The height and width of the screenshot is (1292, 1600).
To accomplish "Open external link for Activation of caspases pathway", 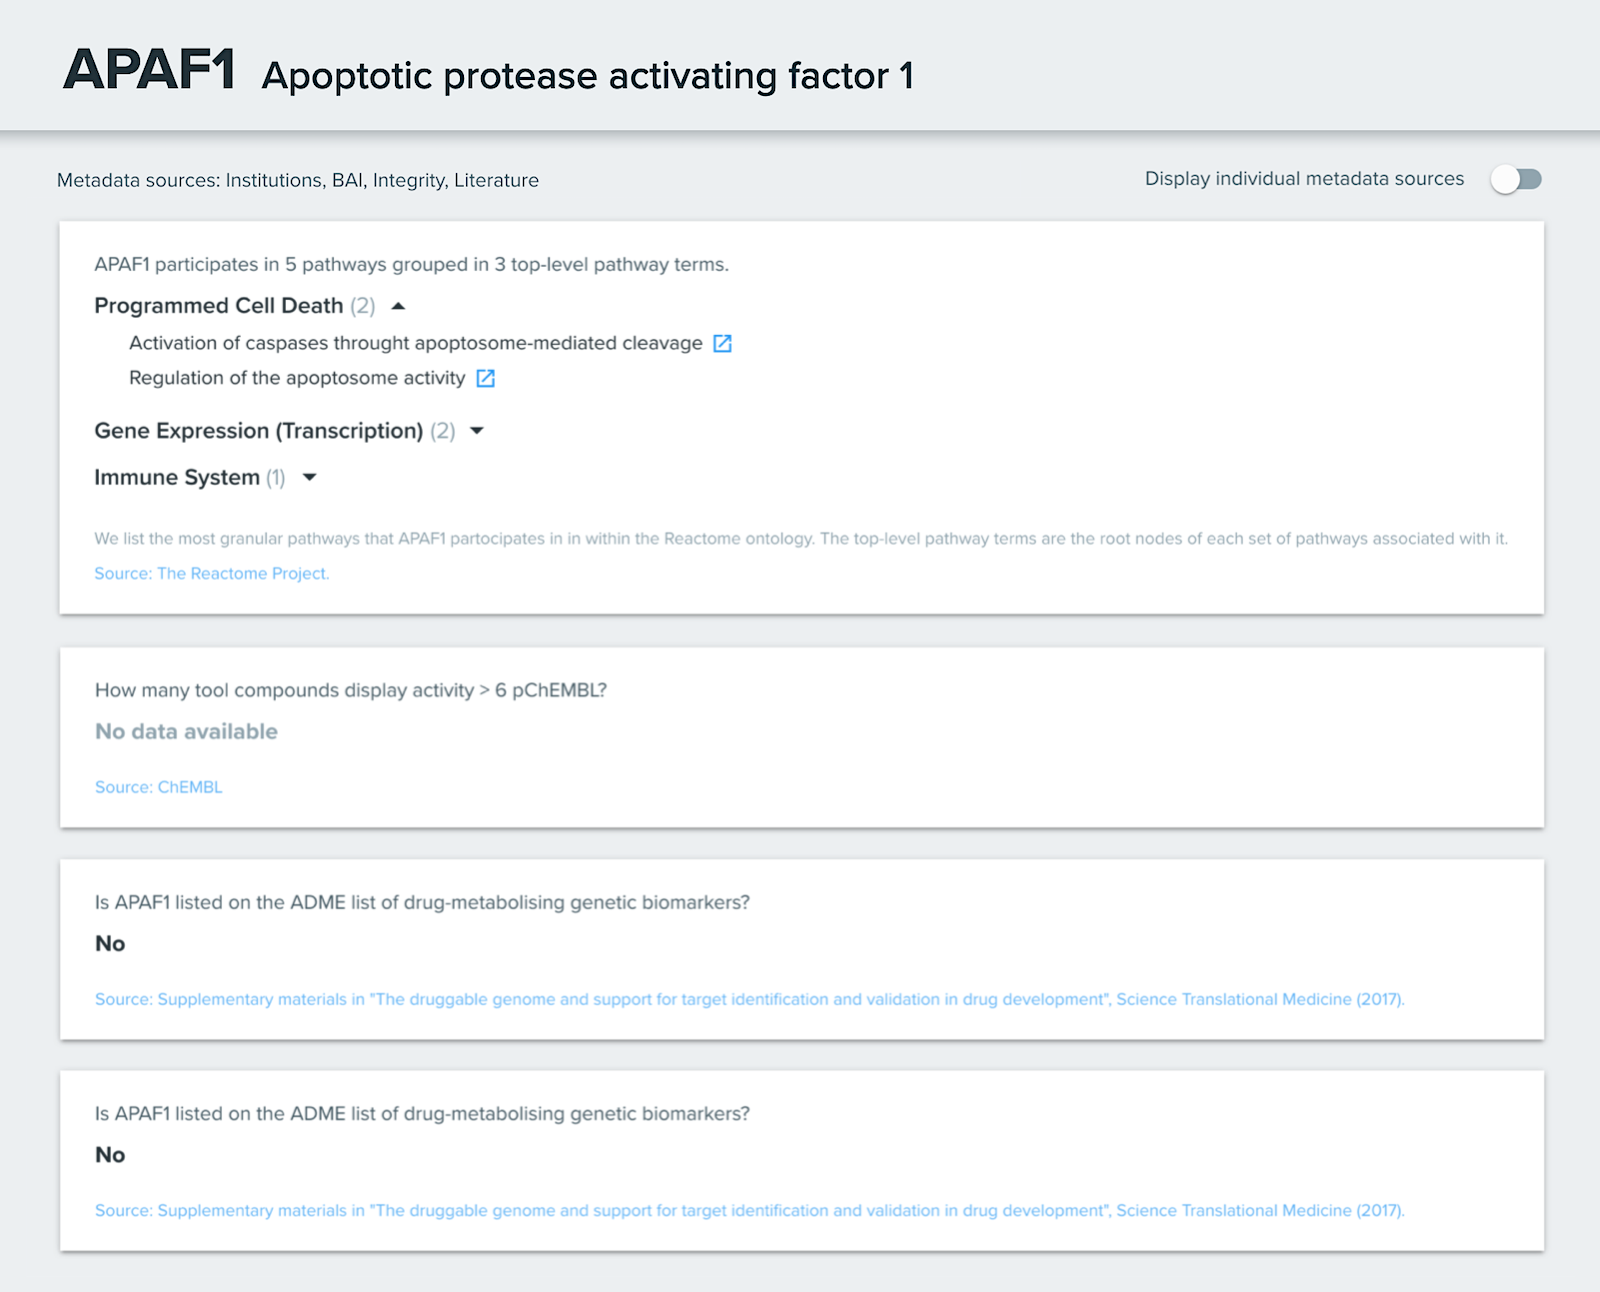I will [x=722, y=343].
